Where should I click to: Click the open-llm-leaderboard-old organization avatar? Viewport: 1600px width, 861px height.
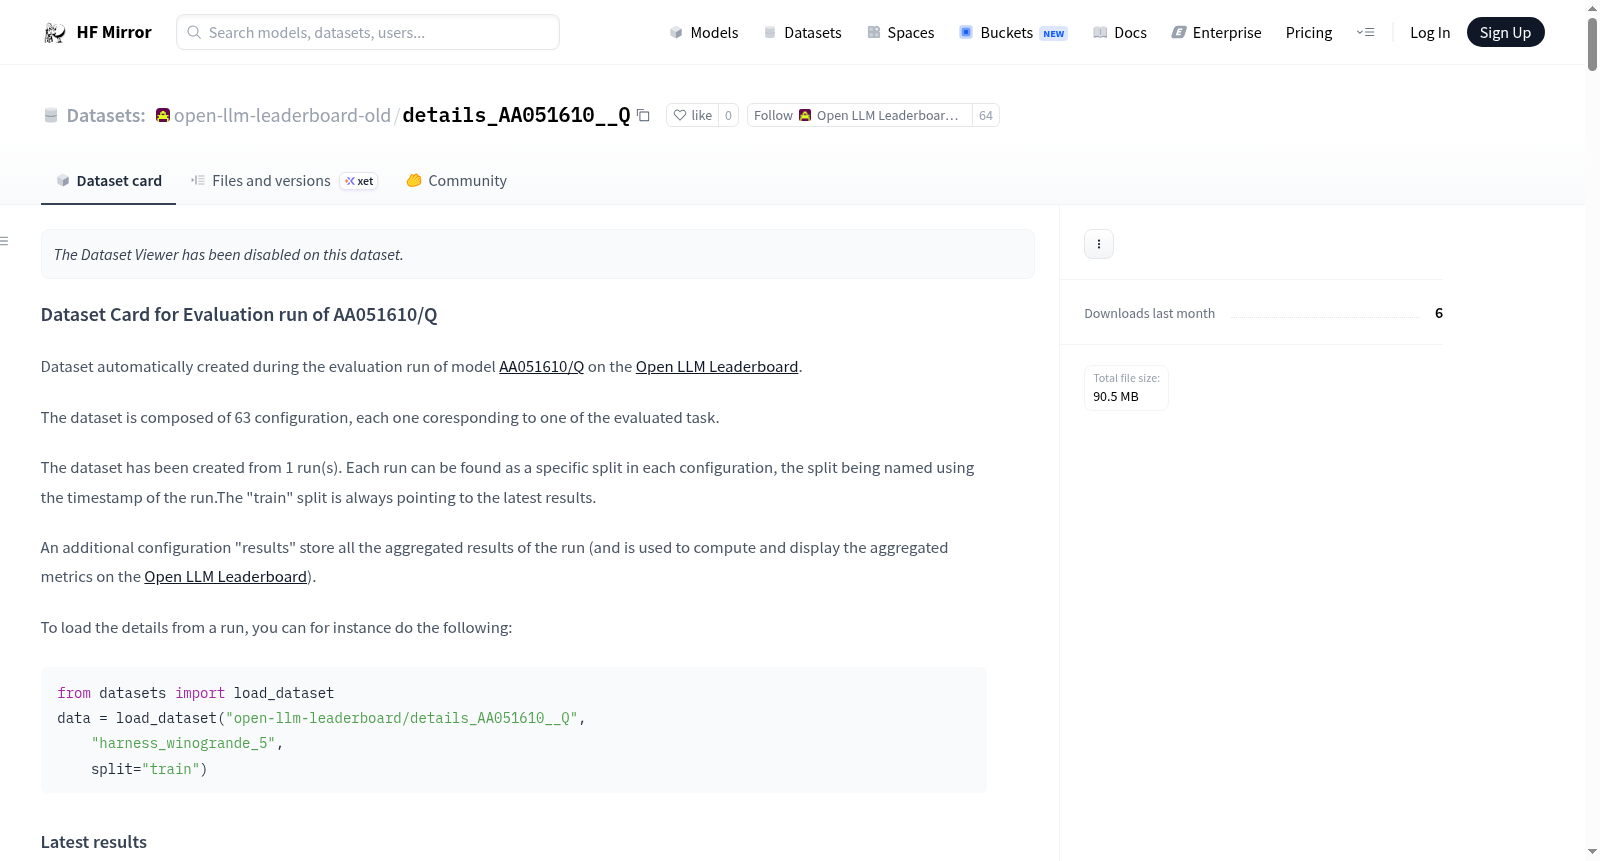tap(163, 115)
